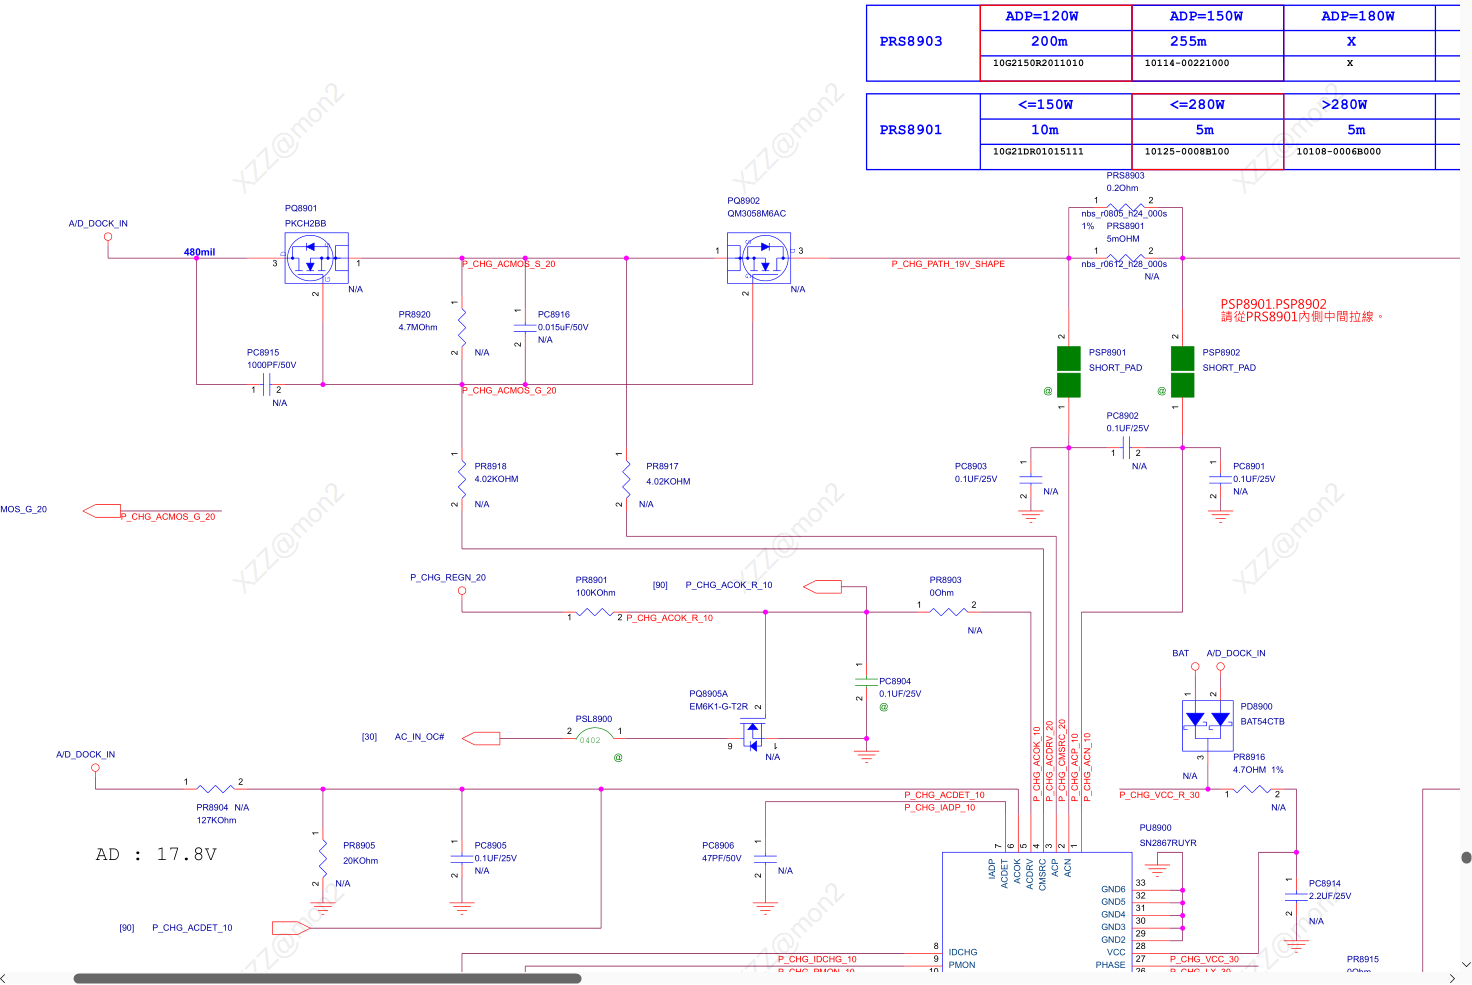Click the PSL8900 0402 jumper symbol

pos(594,736)
